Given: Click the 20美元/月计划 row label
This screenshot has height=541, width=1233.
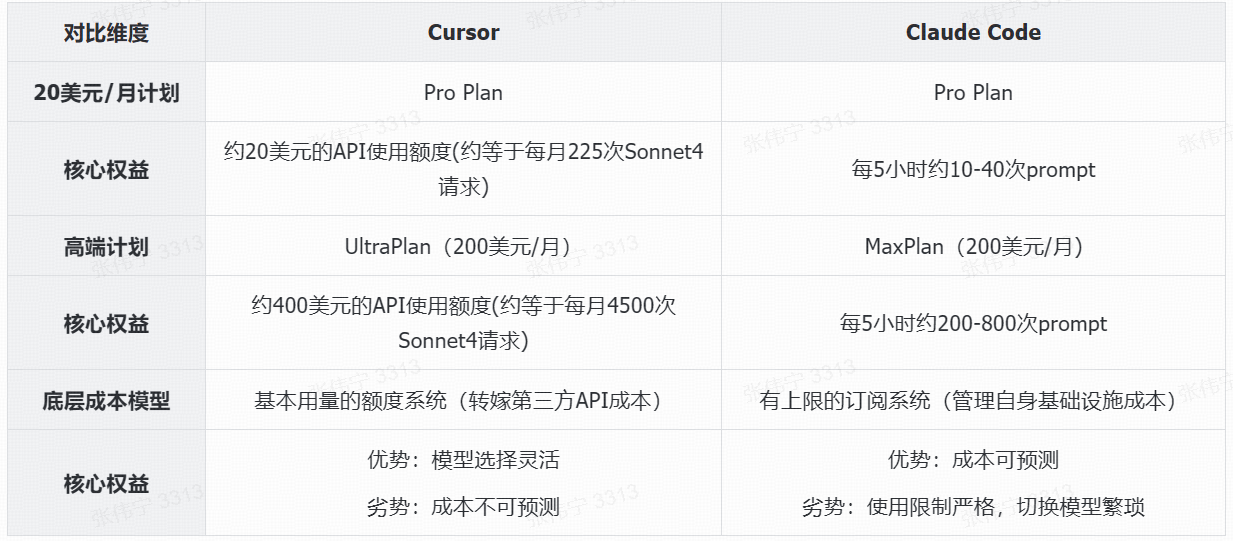Looking at the screenshot, I should pyautogui.click(x=105, y=93).
